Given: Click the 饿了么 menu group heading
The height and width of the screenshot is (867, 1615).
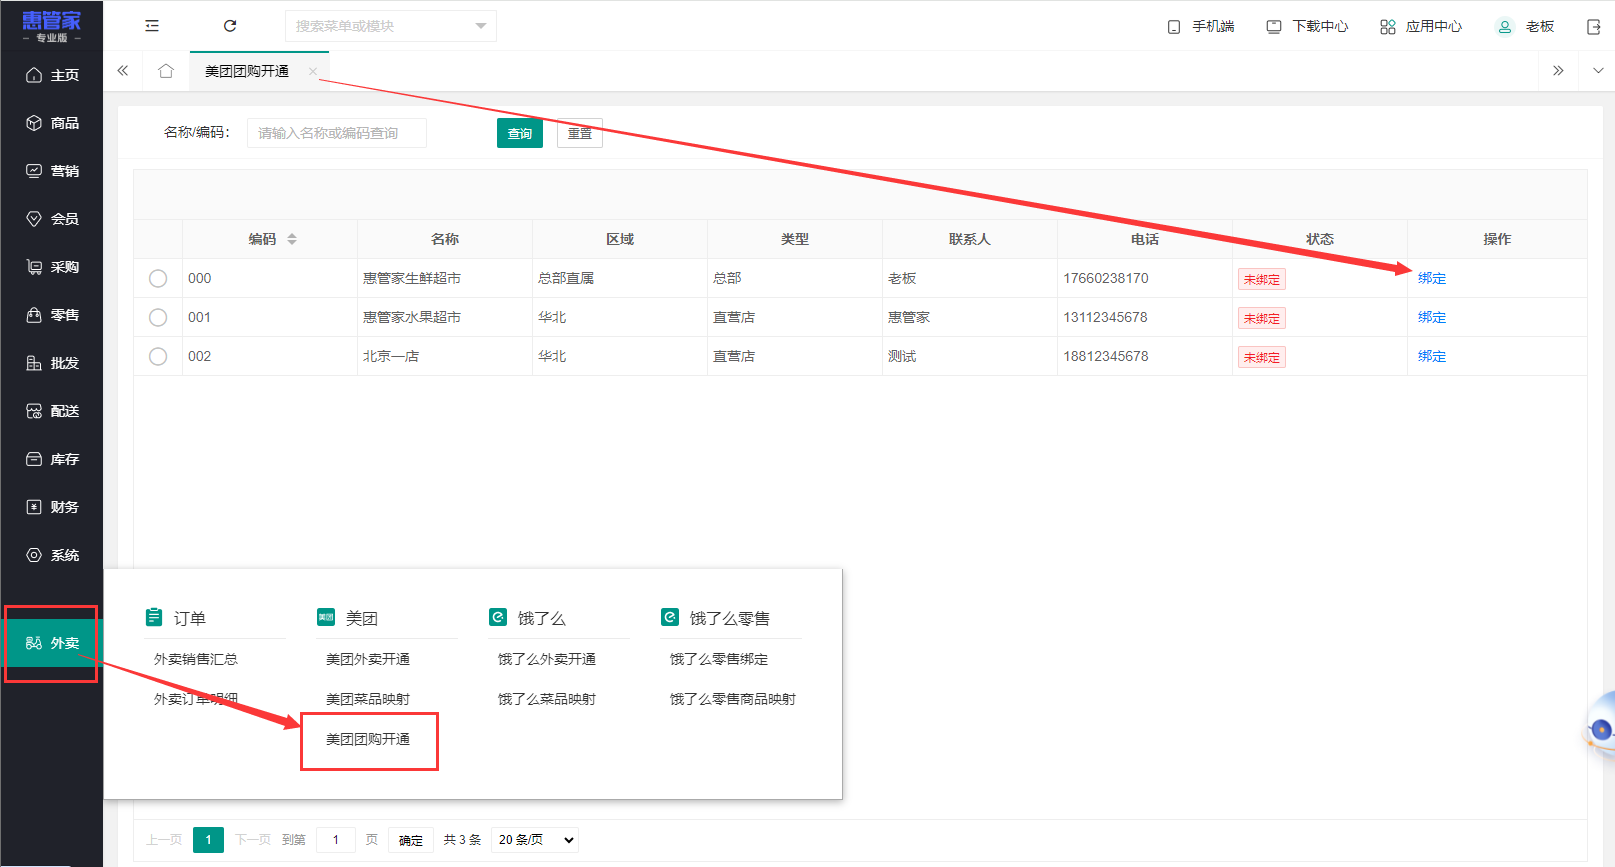Looking at the screenshot, I should (528, 618).
